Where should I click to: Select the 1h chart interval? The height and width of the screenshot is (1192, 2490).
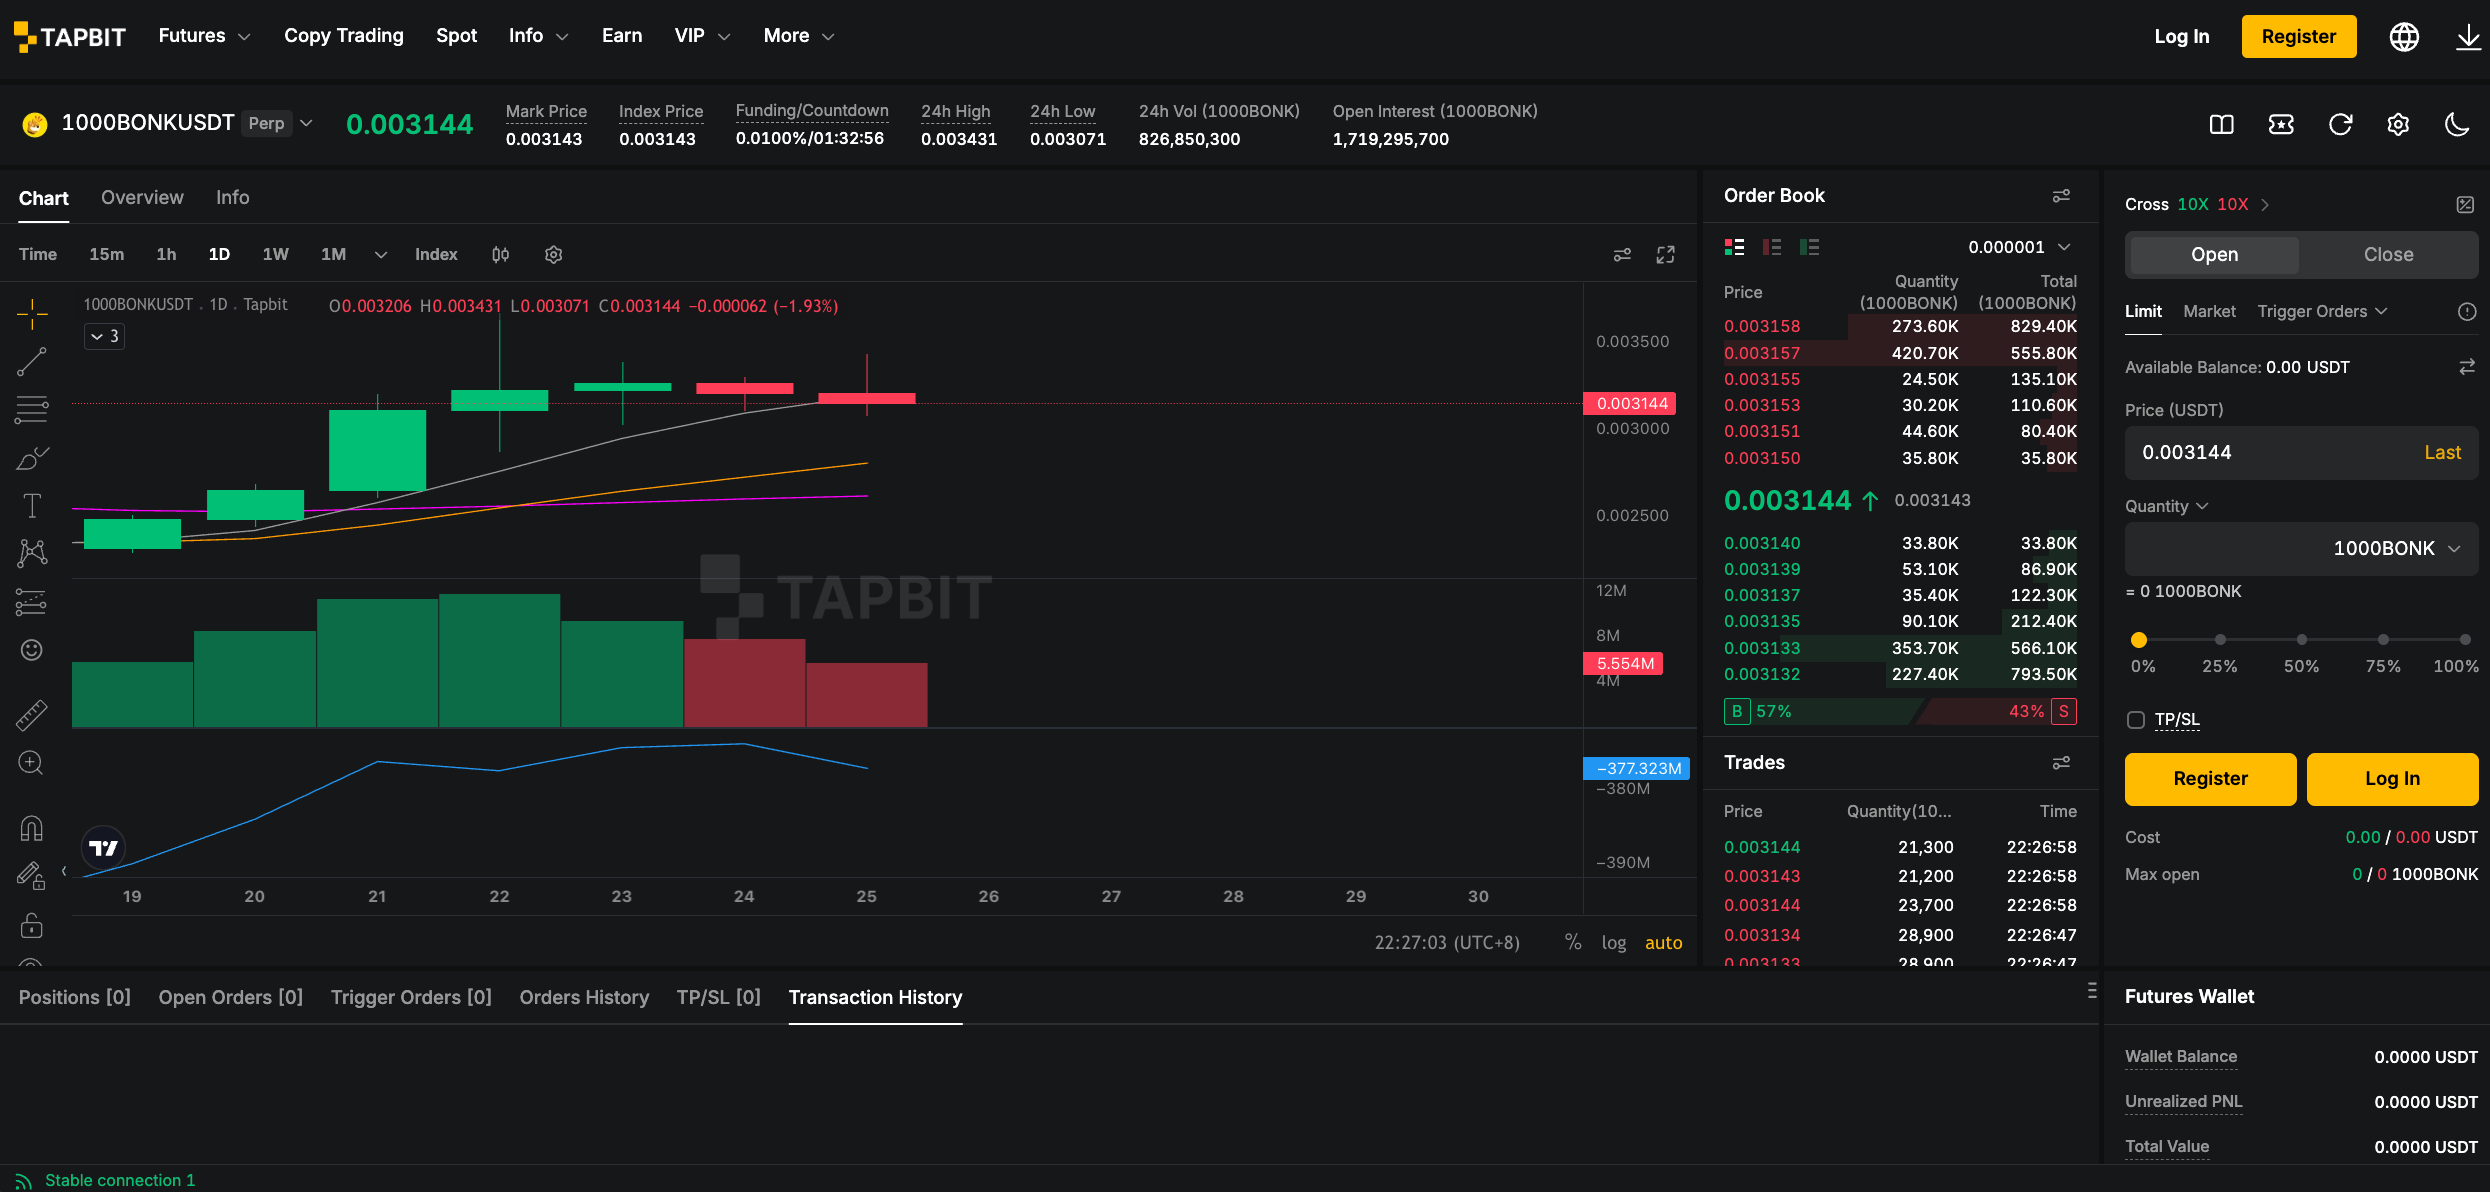(x=166, y=255)
